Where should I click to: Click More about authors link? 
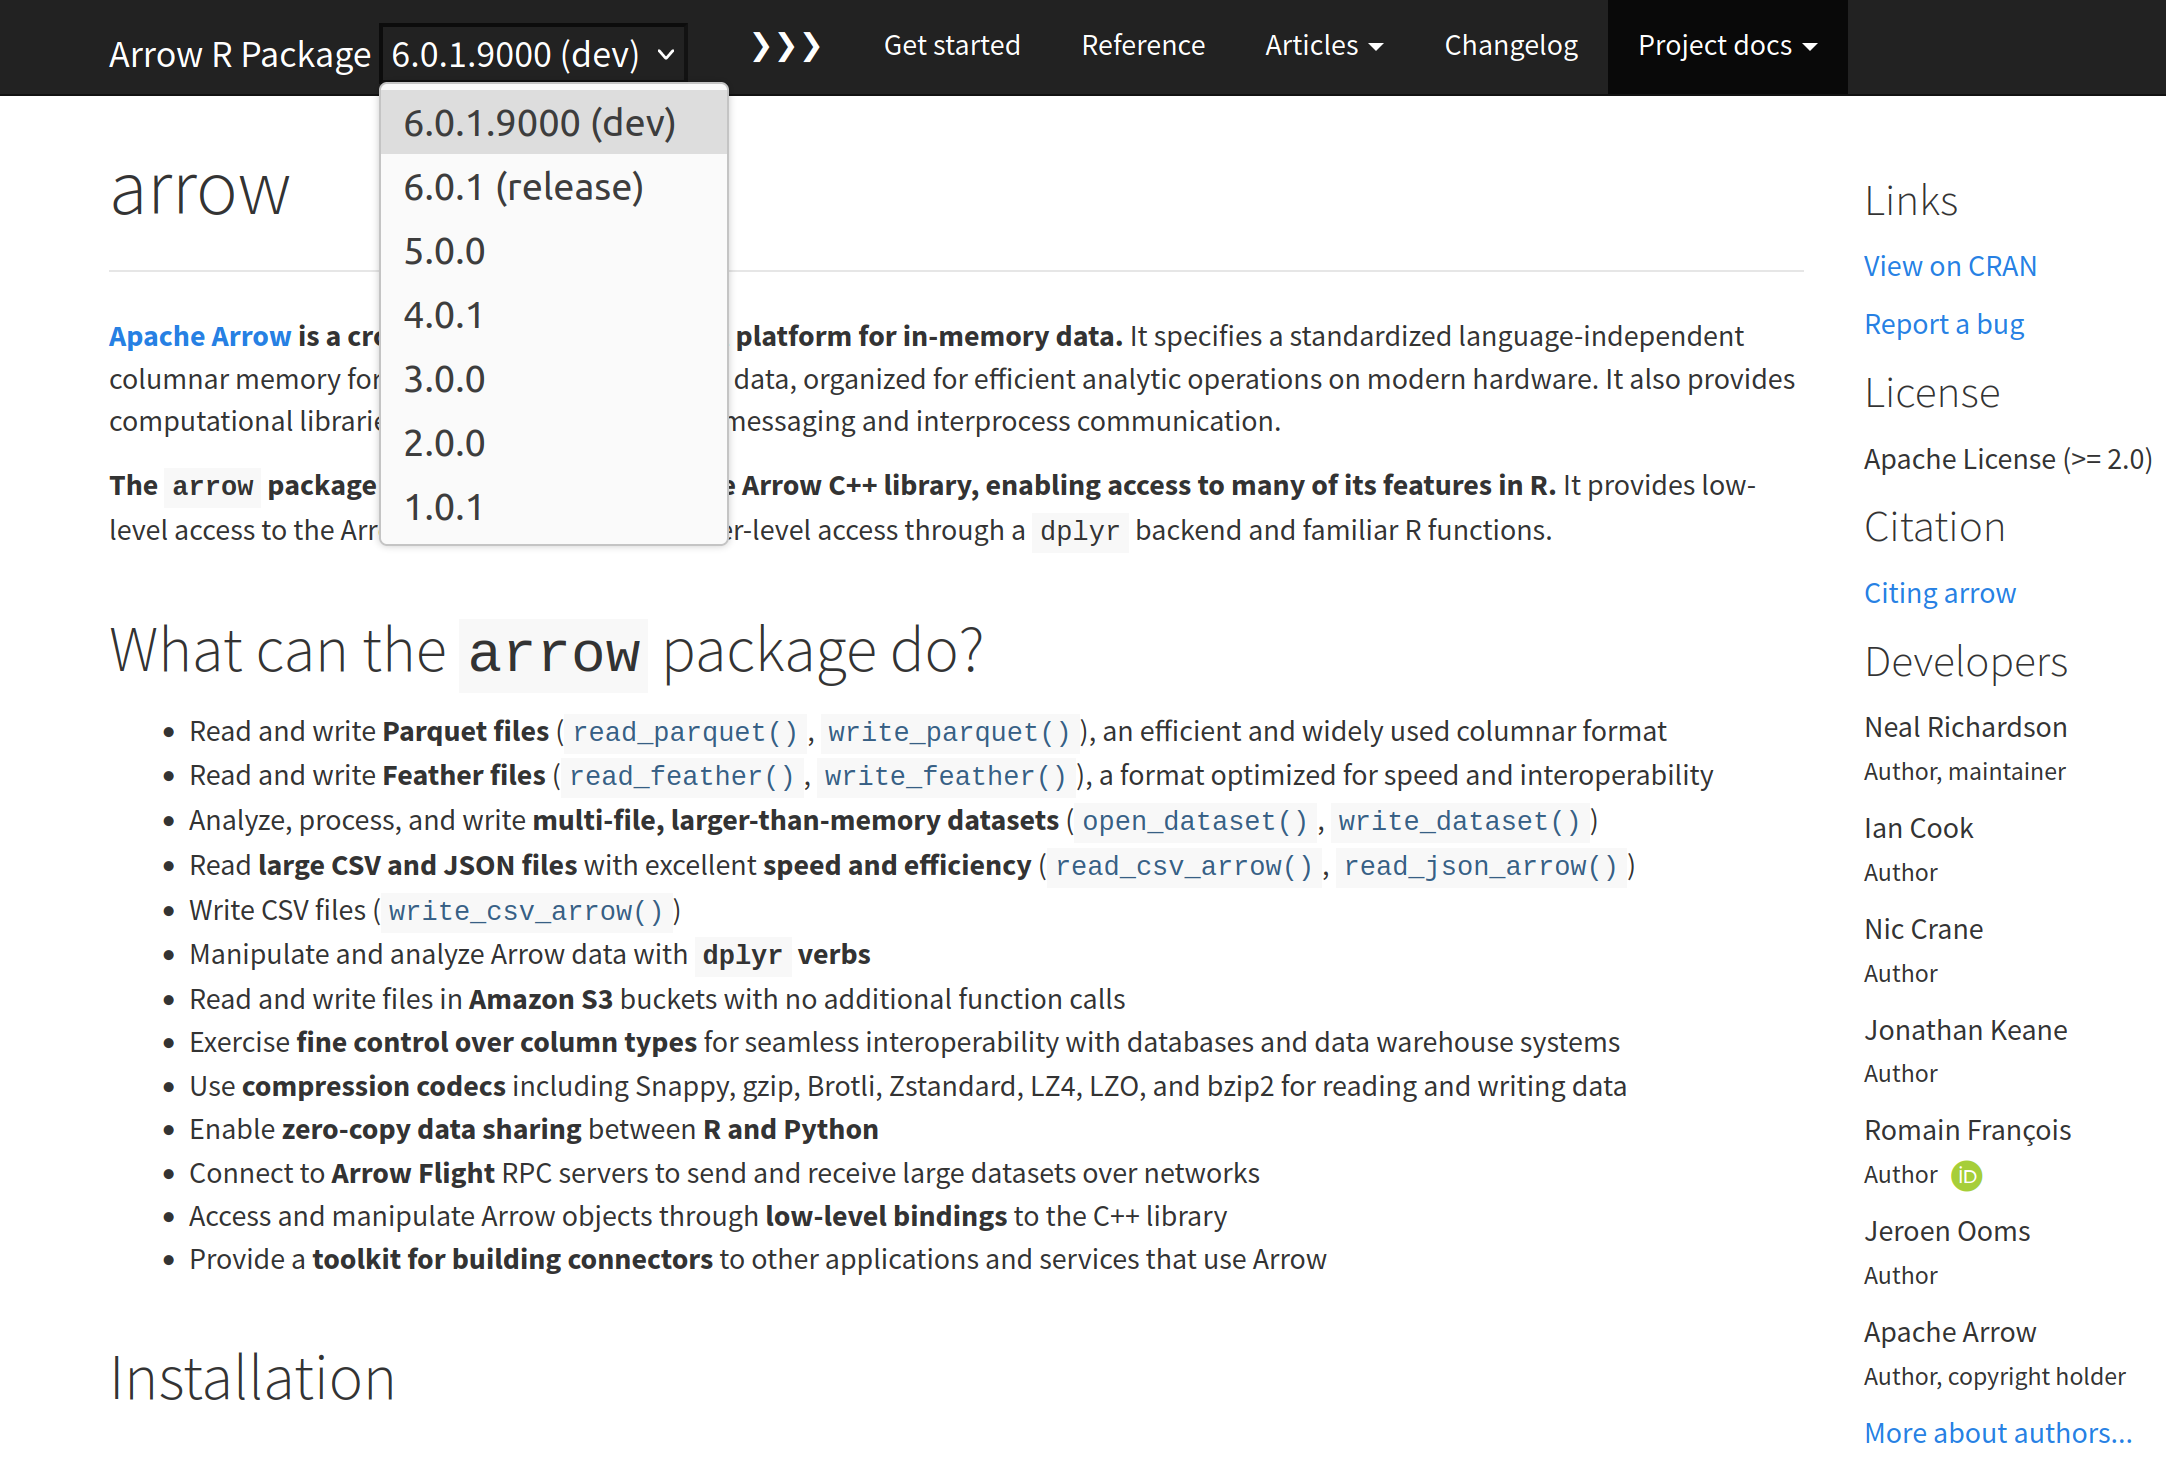point(1998,1433)
